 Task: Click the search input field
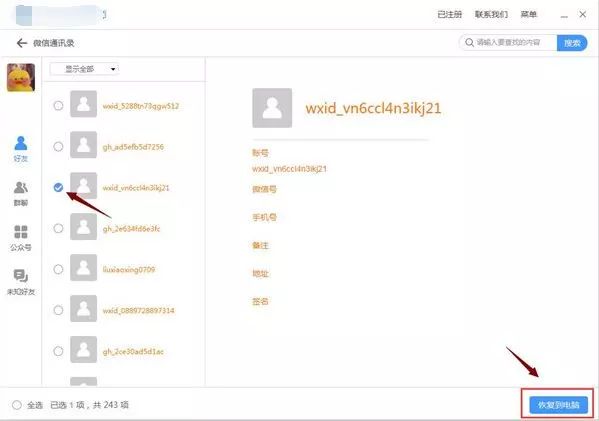click(x=508, y=43)
